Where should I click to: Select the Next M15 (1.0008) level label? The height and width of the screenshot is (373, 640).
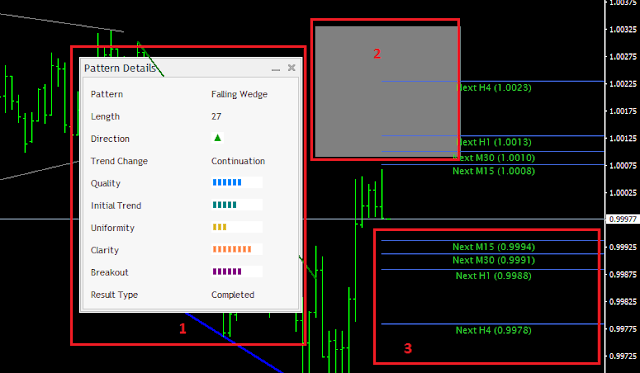pos(493,171)
